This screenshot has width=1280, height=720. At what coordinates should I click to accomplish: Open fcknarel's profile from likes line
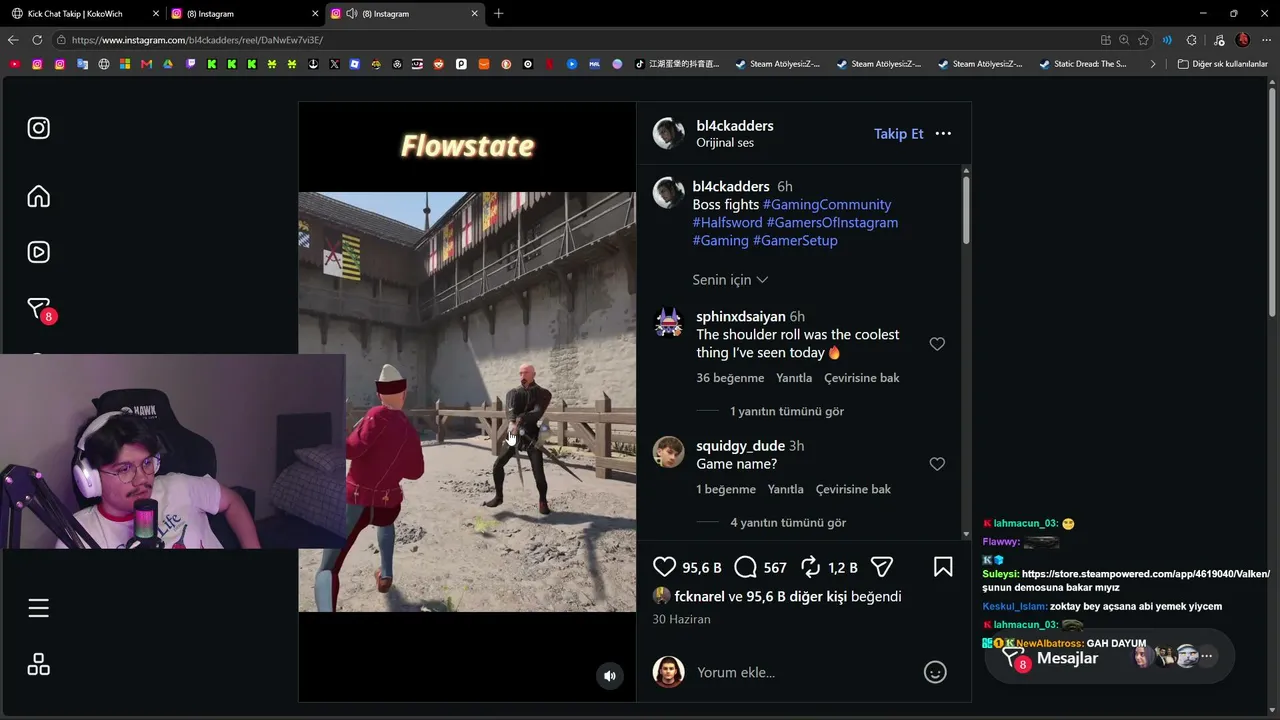coord(699,596)
